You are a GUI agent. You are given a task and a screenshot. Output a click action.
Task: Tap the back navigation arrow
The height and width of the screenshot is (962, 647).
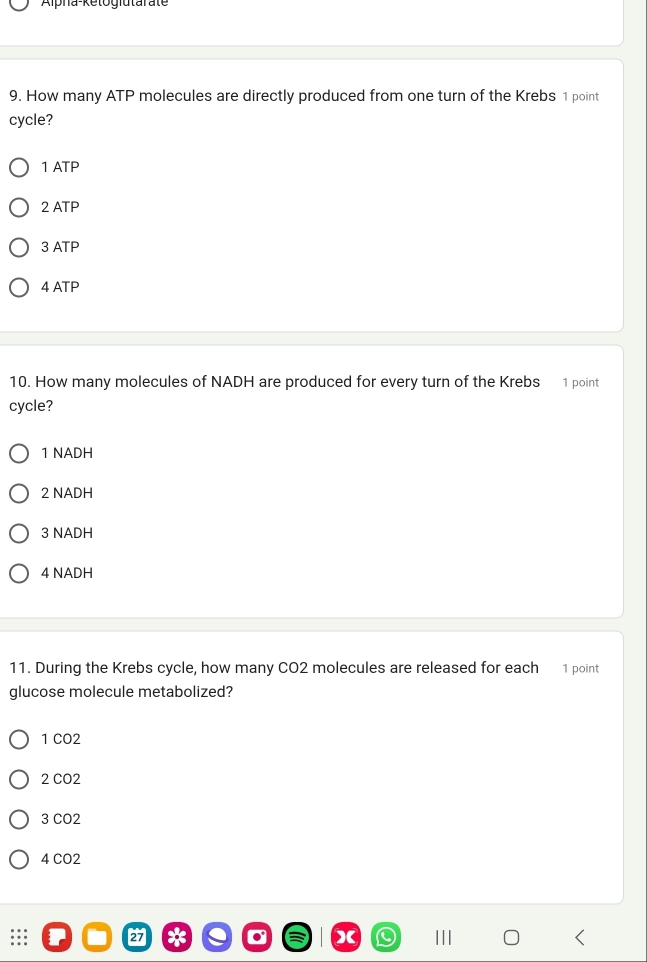(580, 937)
